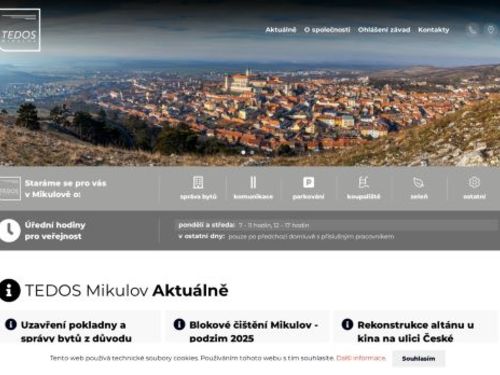The width and height of the screenshot is (500, 375).
Task: Click the phone icon in header
Action: pos(472,30)
